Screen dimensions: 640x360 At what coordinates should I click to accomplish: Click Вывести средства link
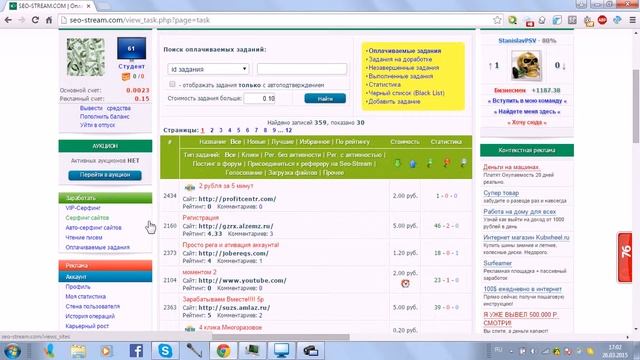[105, 108]
